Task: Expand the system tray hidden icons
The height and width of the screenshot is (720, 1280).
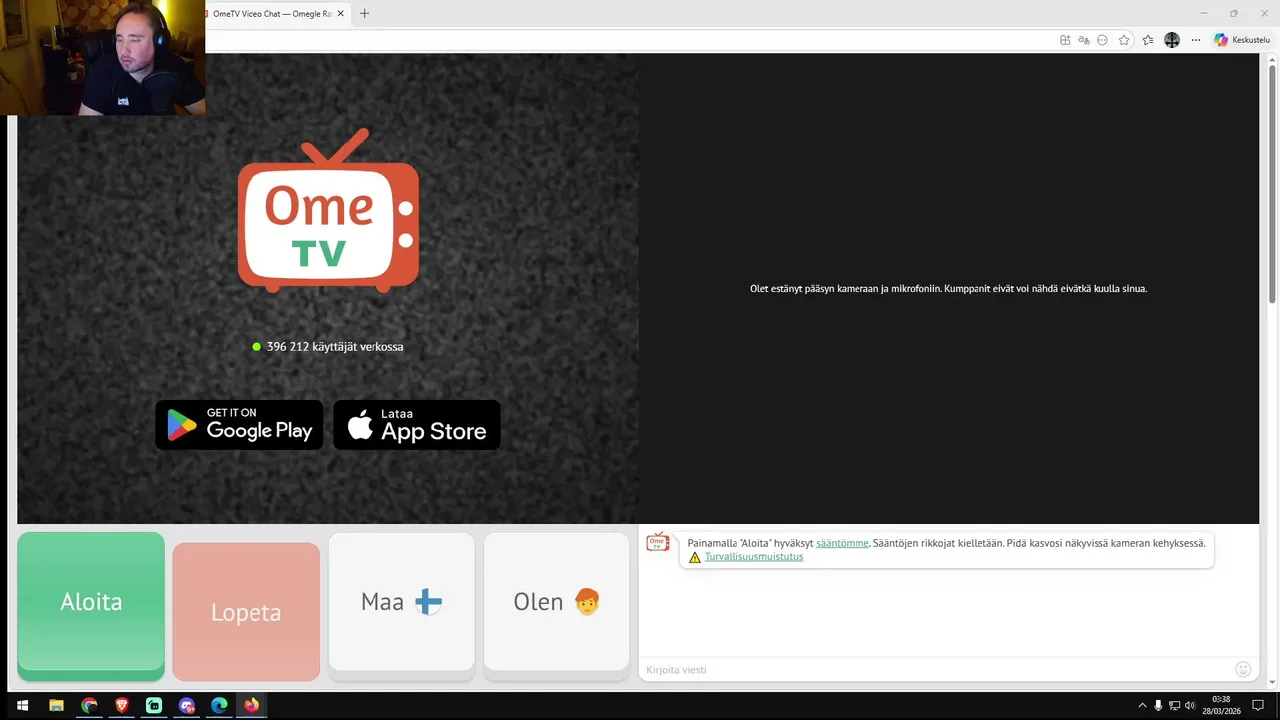Action: pos(1142,705)
